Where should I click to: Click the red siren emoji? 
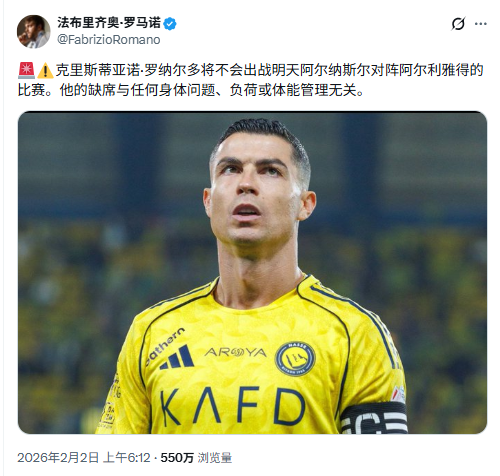[x=26, y=70]
